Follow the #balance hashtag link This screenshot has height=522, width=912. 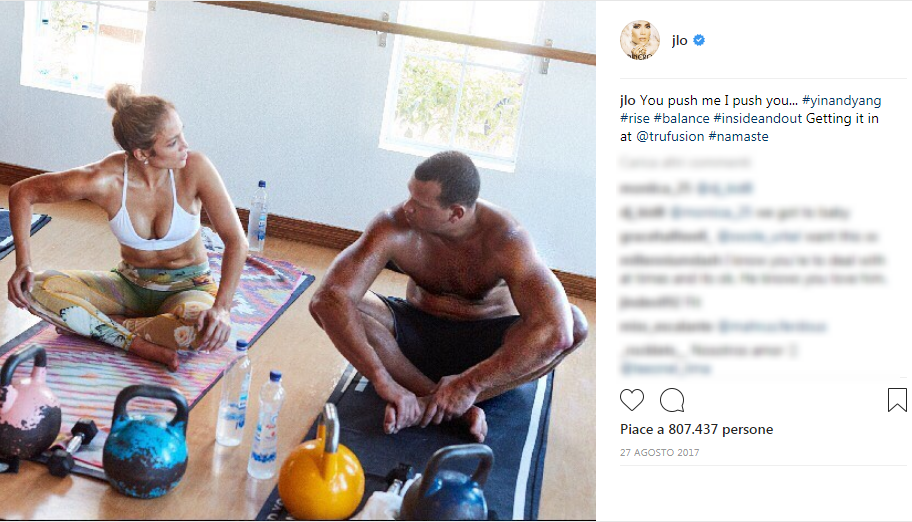click(x=682, y=118)
